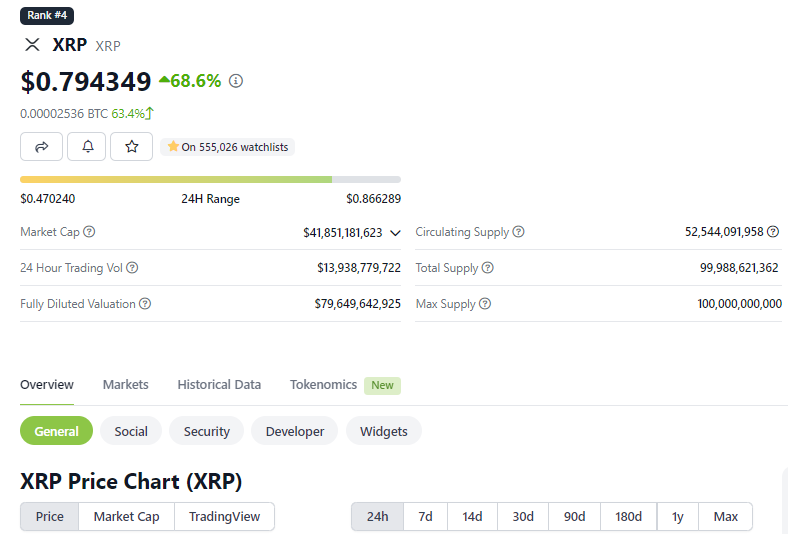Click help icon after 52,544,091,958 value
Viewport: 788px width, 534px height.
773,232
